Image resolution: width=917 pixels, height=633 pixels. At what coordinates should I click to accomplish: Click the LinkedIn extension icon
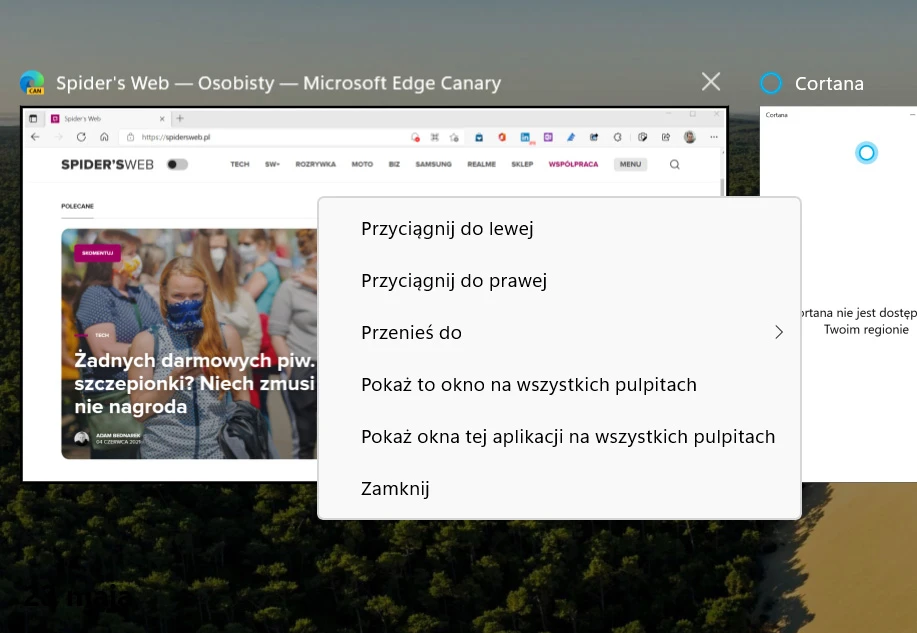[x=525, y=137]
